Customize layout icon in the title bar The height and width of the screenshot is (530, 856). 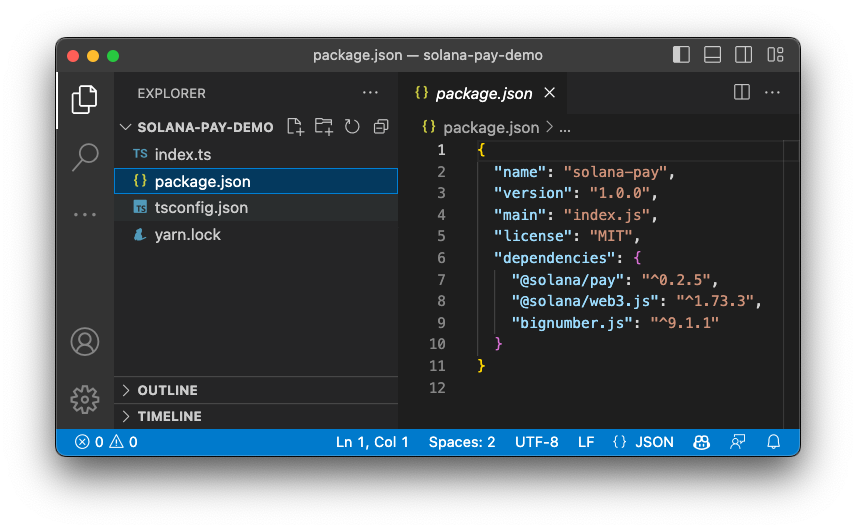click(x=775, y=55)
